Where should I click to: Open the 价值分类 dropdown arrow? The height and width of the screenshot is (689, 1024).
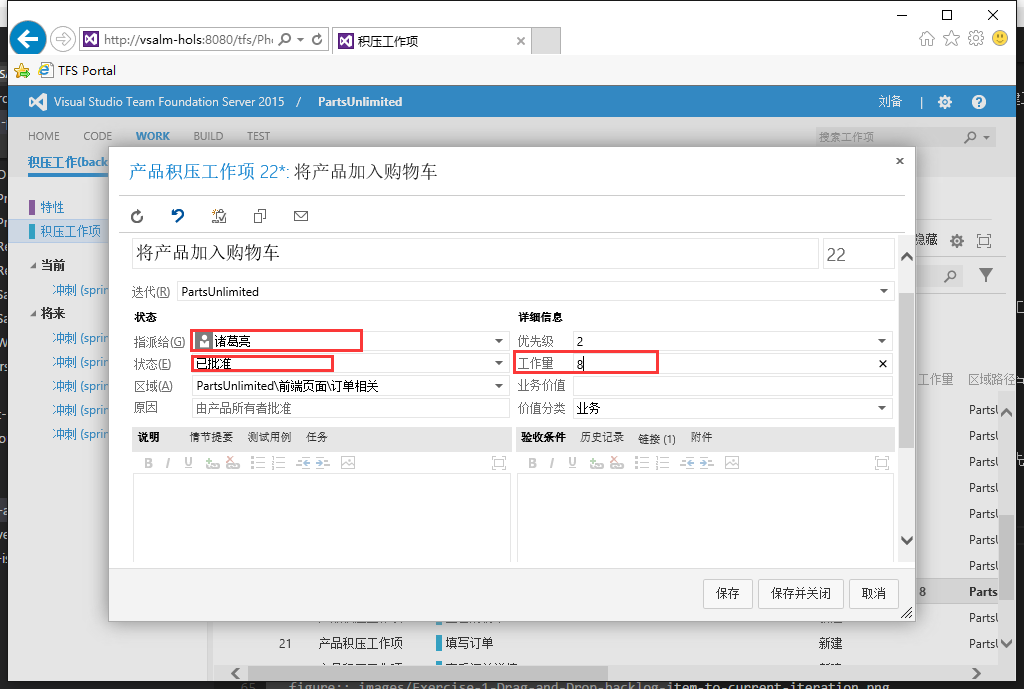click(882, 408)
